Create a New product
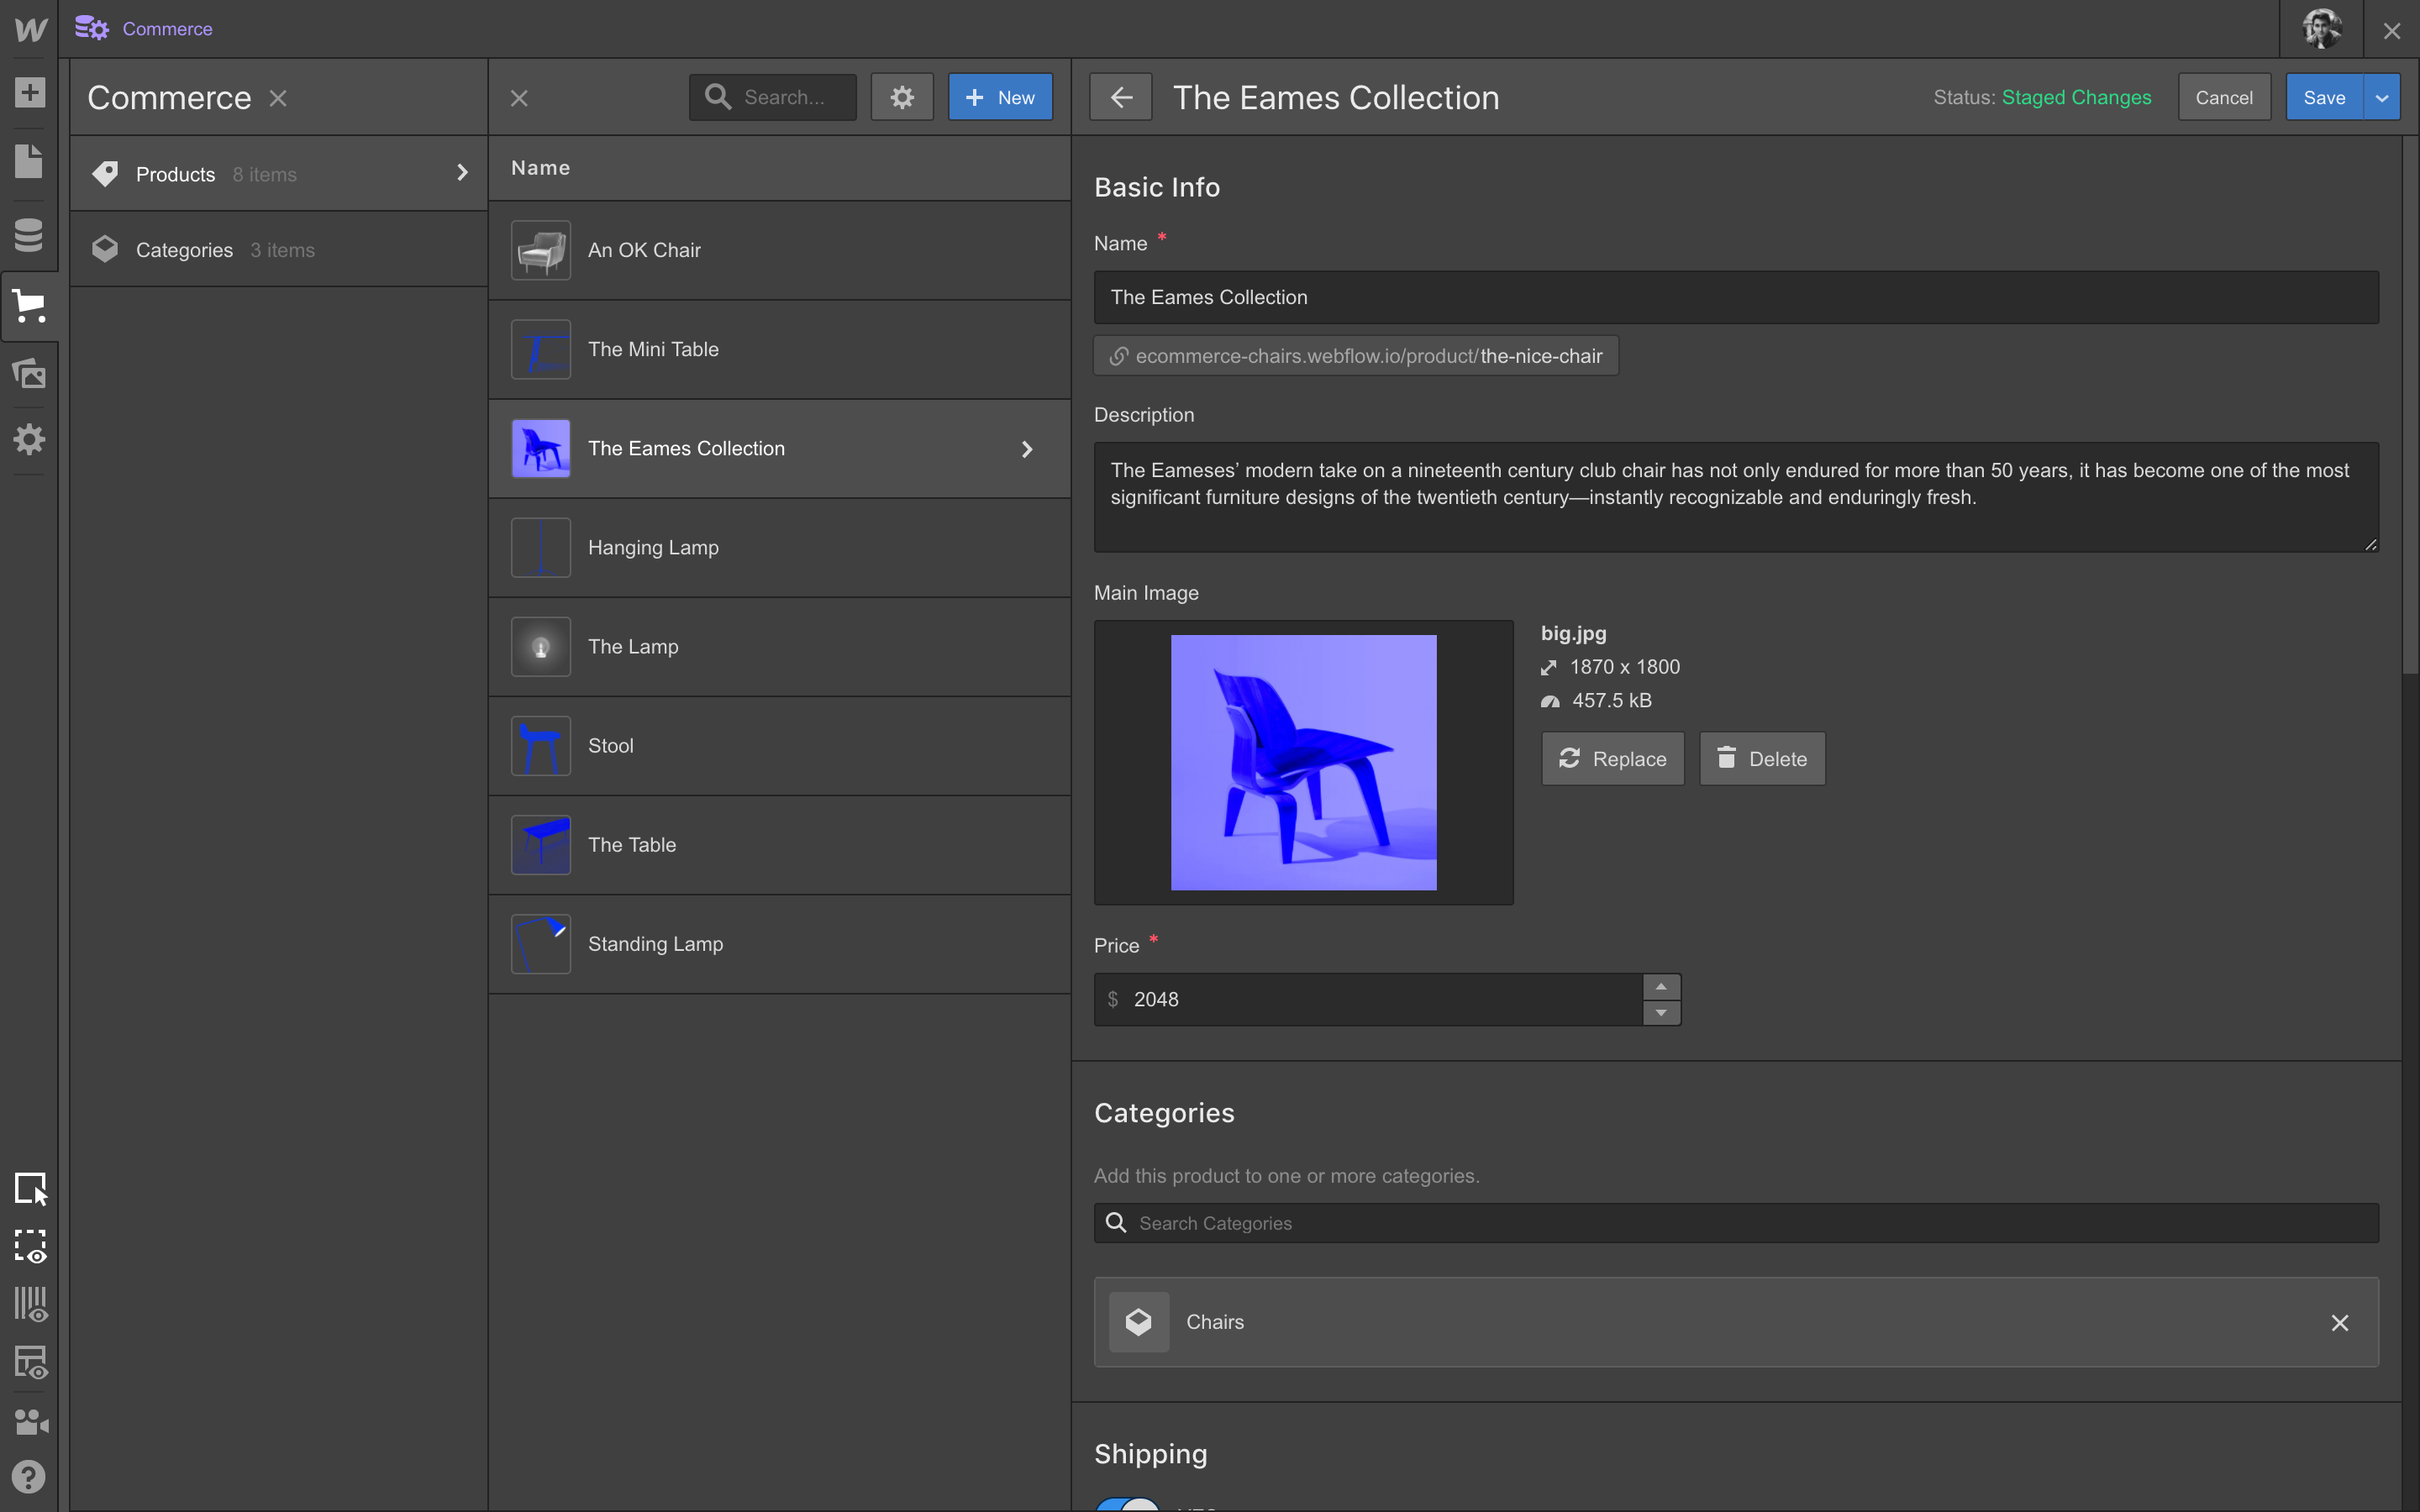 (1000, 97)
